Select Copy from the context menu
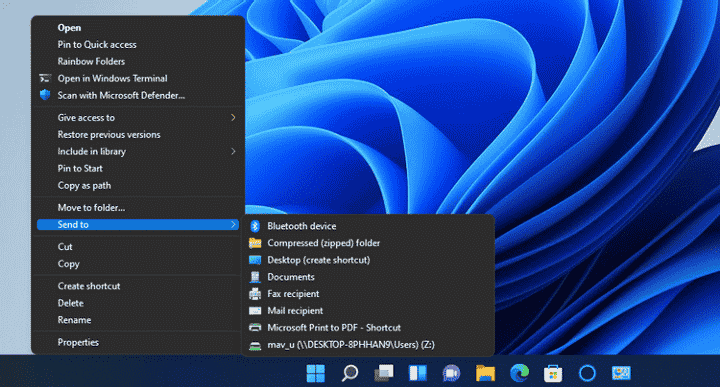Screen dimensions: 720x387 pyautogui.click(x=68, y=264)
